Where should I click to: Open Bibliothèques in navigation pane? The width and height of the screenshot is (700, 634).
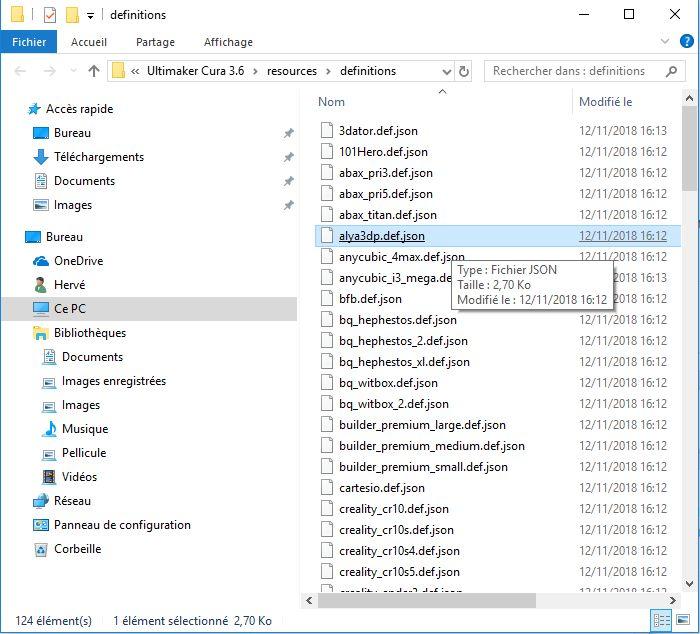coord(90,333)
